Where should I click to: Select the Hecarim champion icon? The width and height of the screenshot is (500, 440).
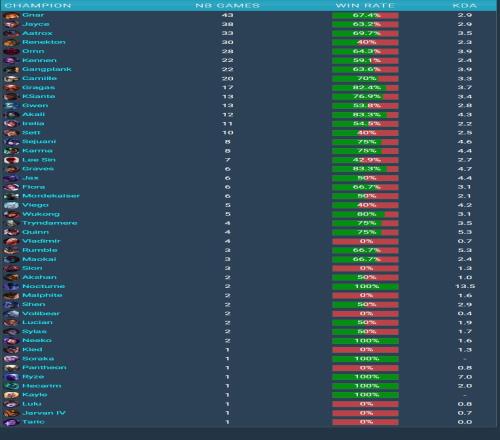11,386
